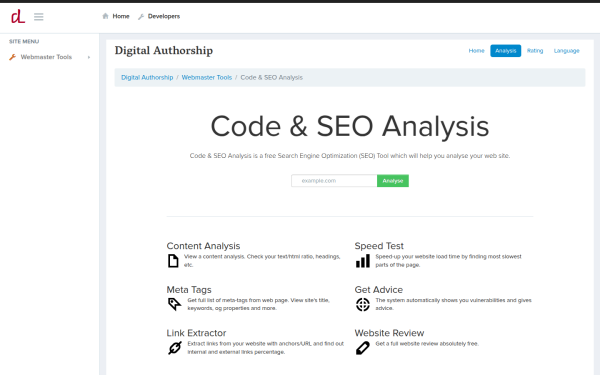
Task: Switch to the Rating tab
Action: [535, 51]
